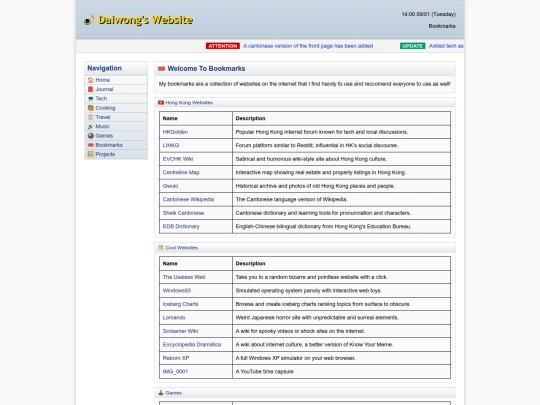Screen dimensions: 540x405
Task: Click the 'A YouTube time capsule' description
Action: point(264,372)
